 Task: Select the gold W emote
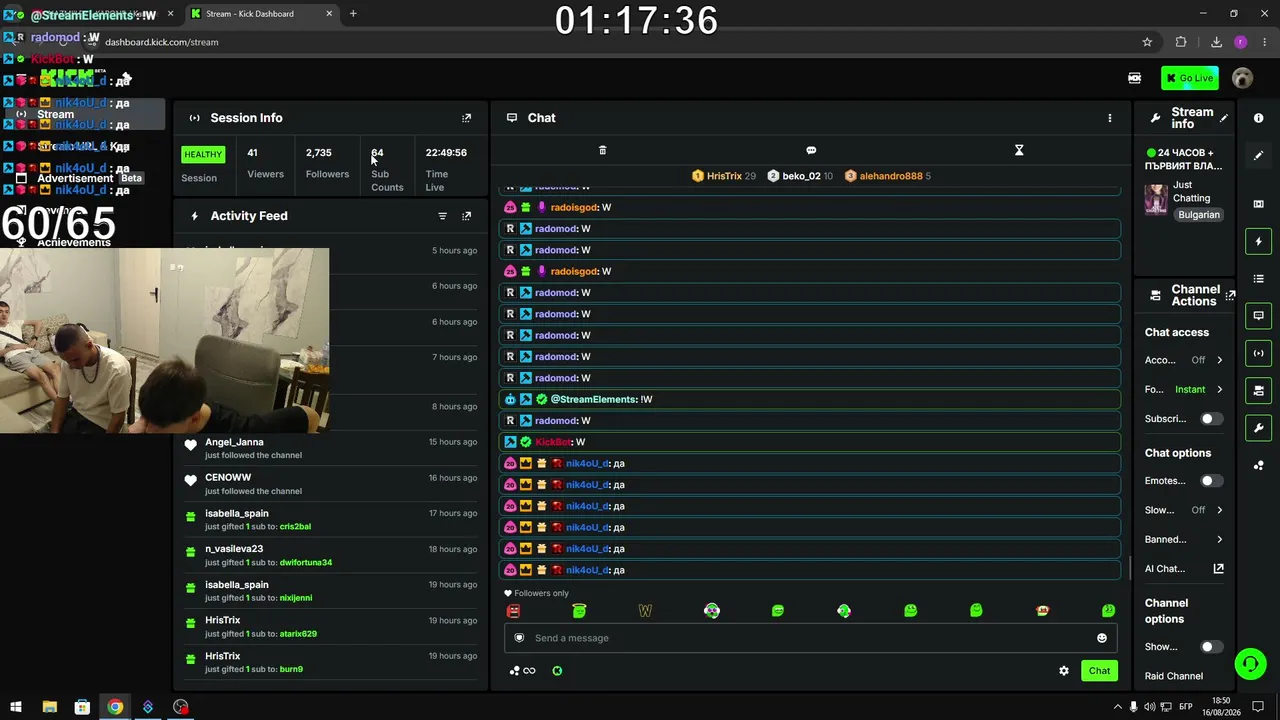[x=645, y=610]
